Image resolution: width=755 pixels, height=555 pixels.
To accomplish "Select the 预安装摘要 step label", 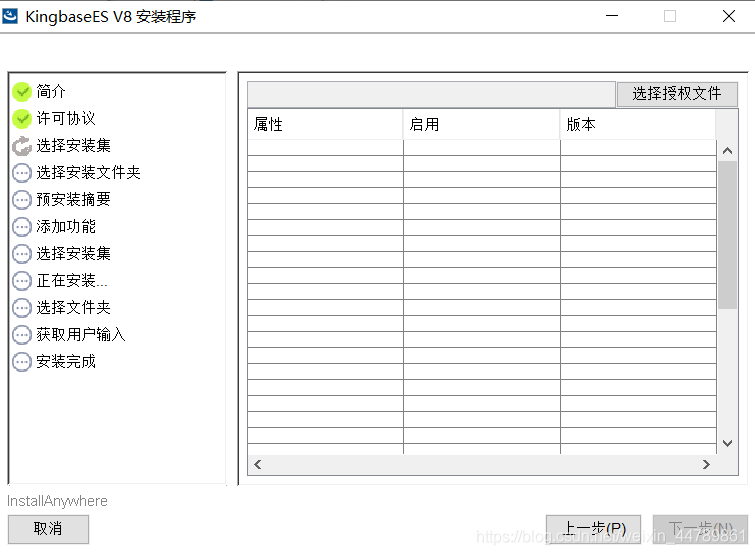I will 74,199.
